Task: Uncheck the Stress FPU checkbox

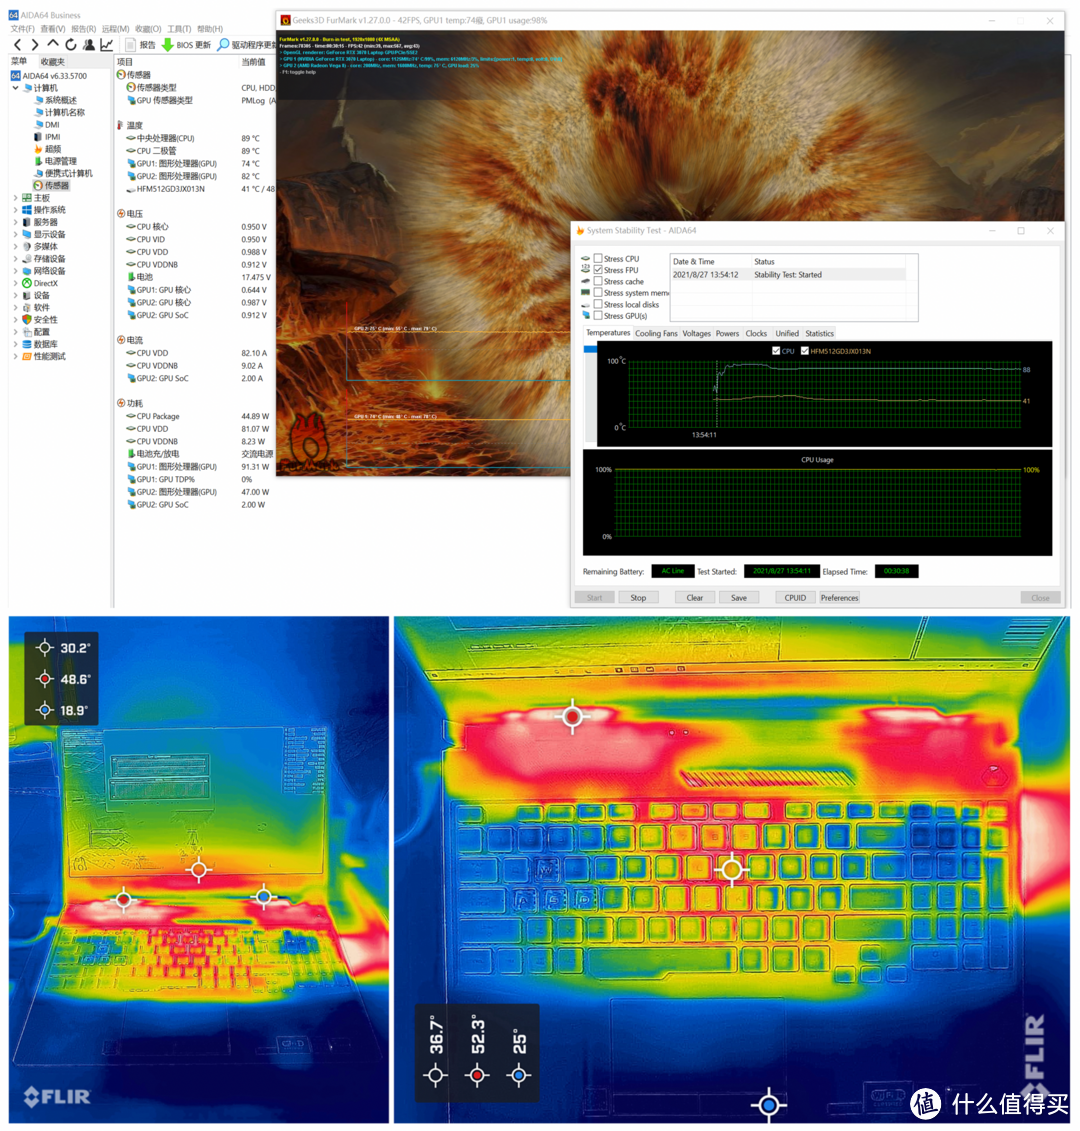Action: (598, 270)
